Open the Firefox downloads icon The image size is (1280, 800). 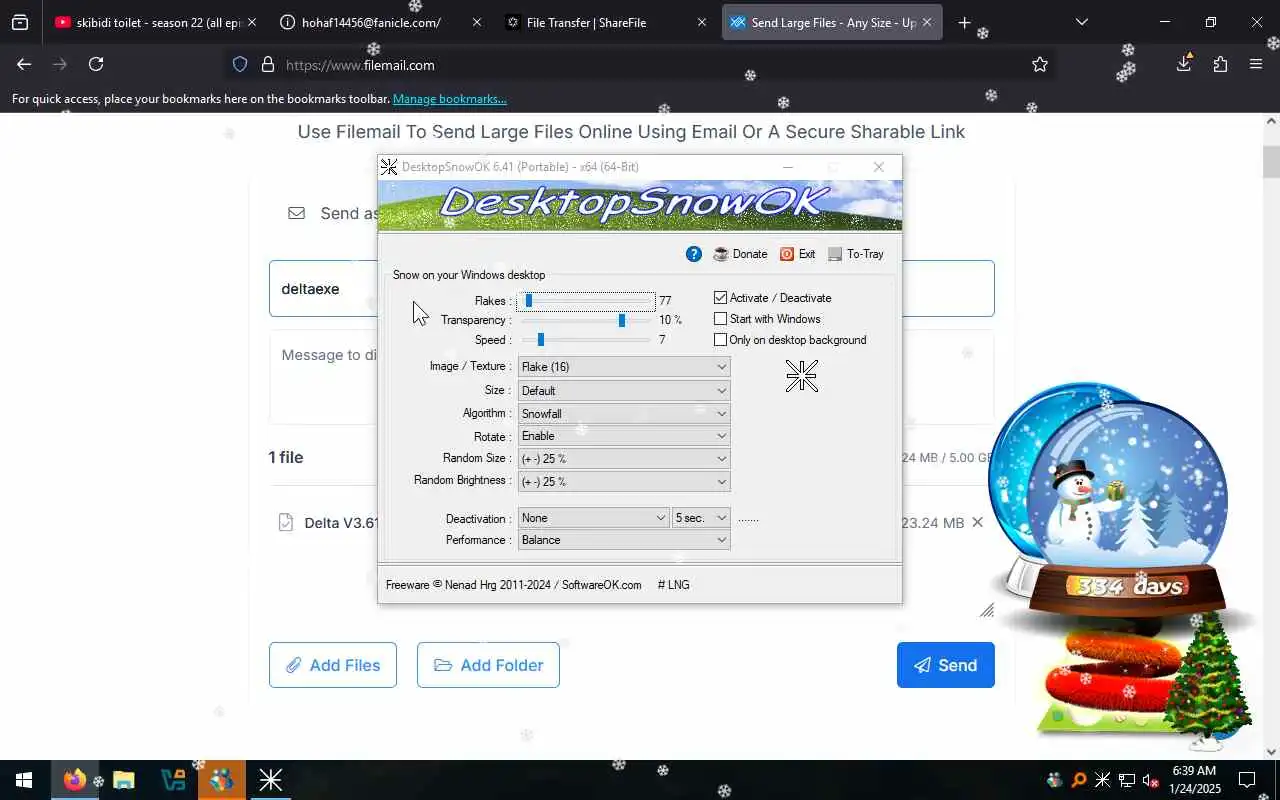[x=1184, y=64]
